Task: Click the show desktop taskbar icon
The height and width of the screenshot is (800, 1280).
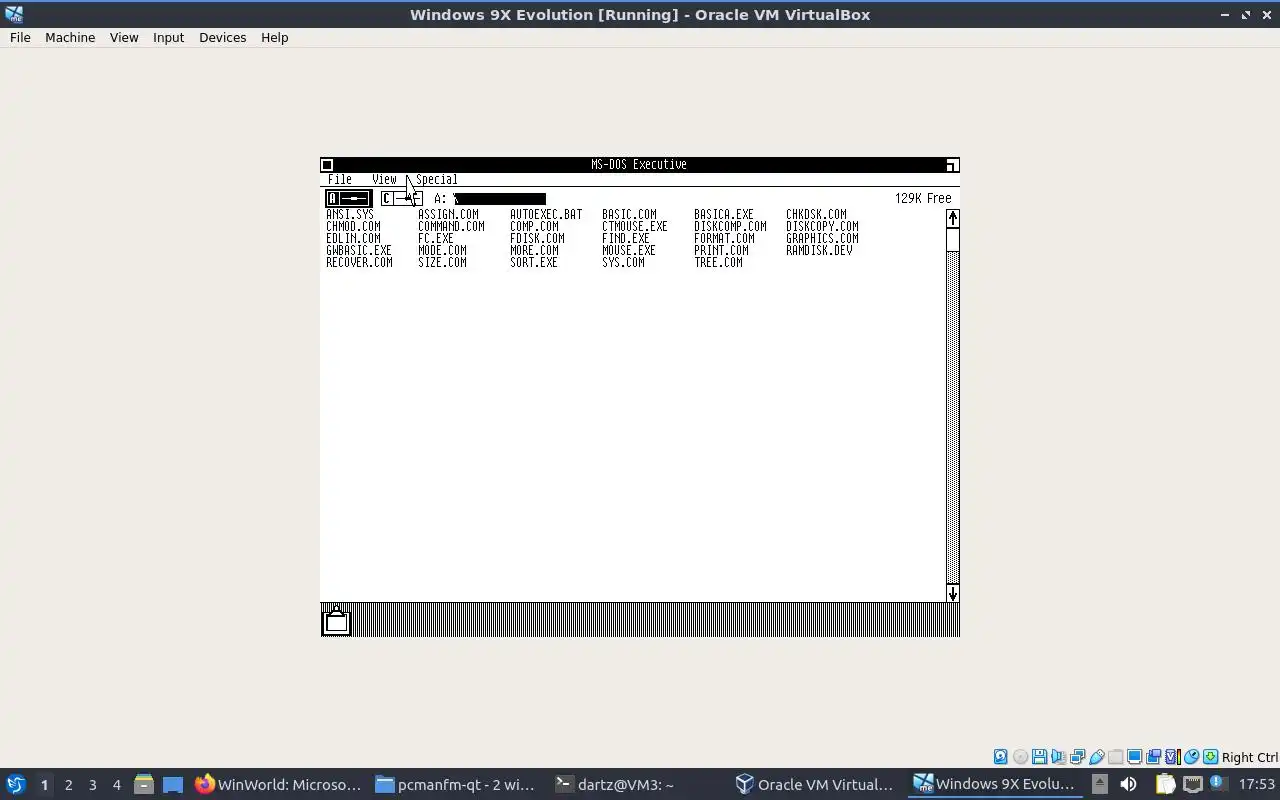Action: [173, 784]
